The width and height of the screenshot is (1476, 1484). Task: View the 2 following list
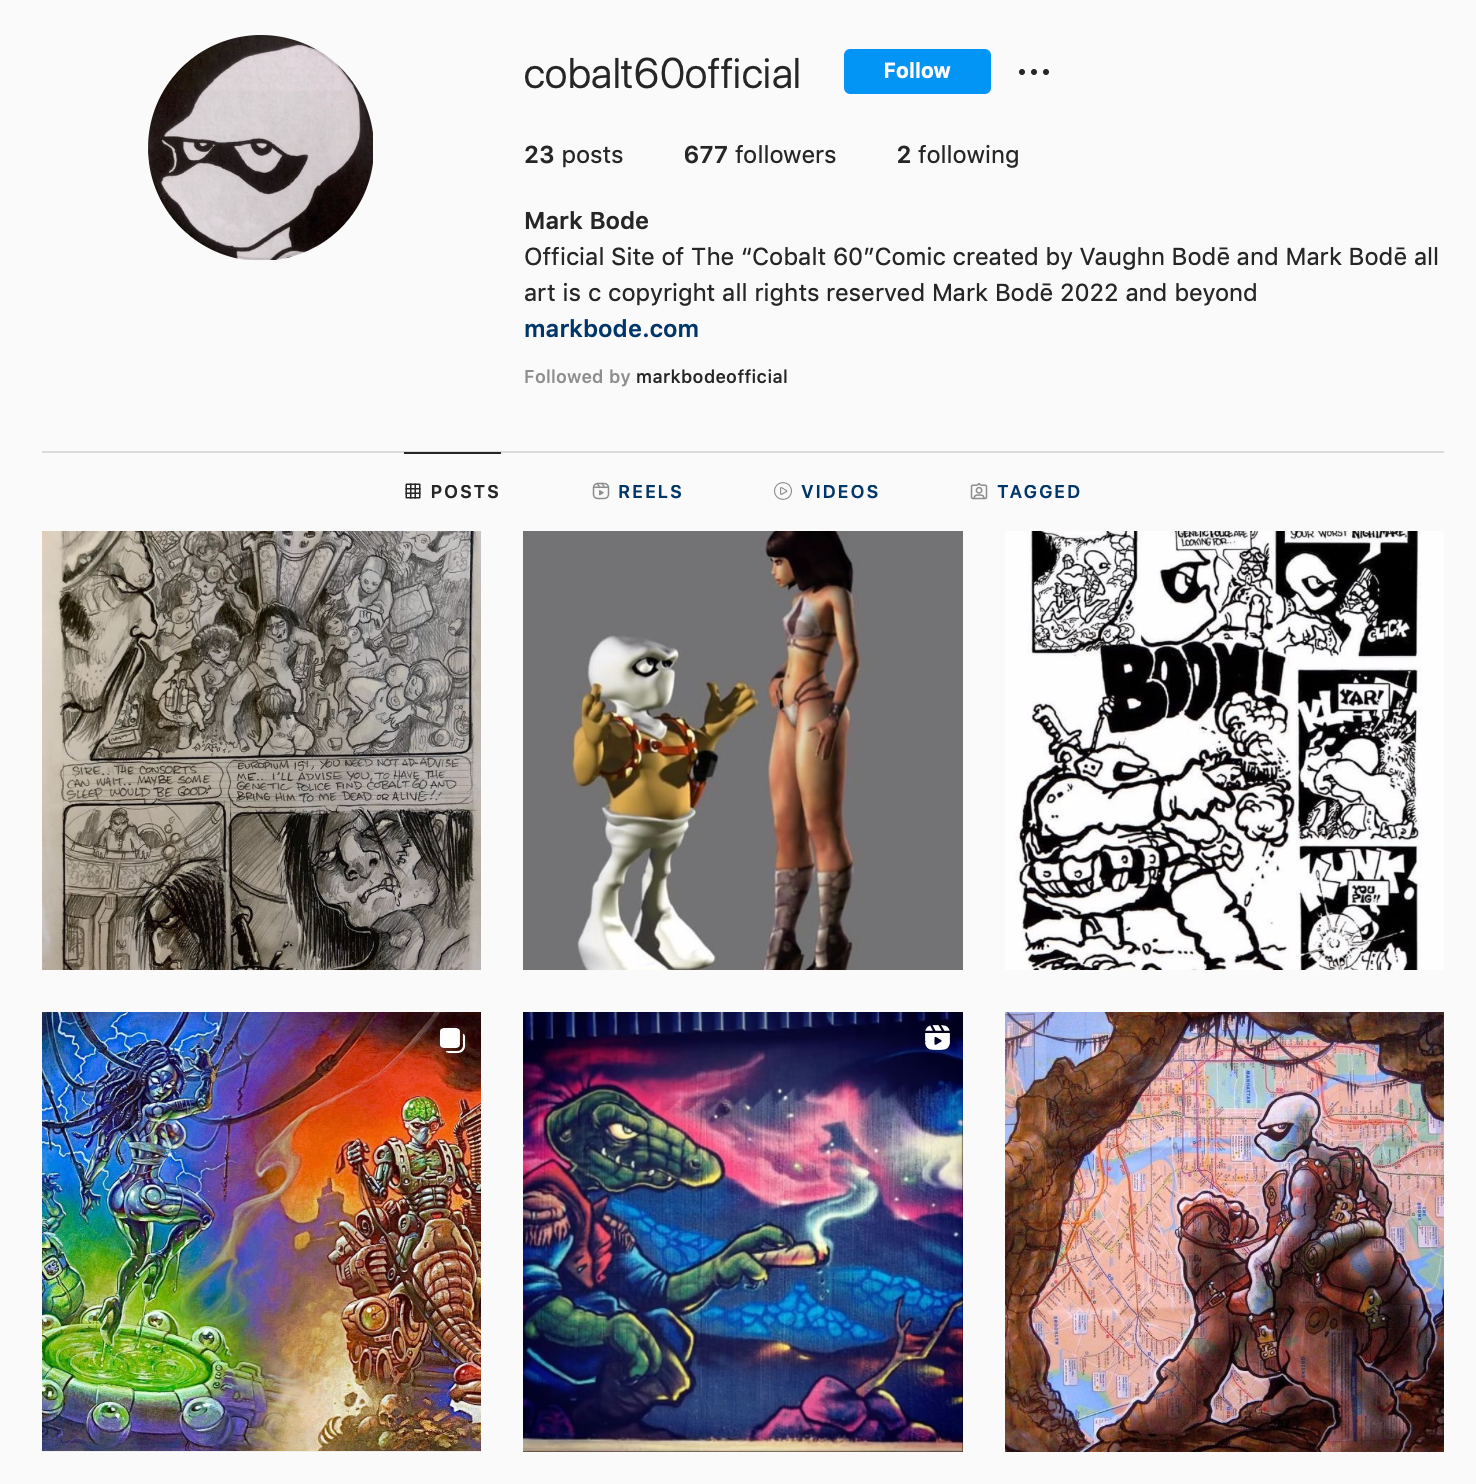coord(958,155)
